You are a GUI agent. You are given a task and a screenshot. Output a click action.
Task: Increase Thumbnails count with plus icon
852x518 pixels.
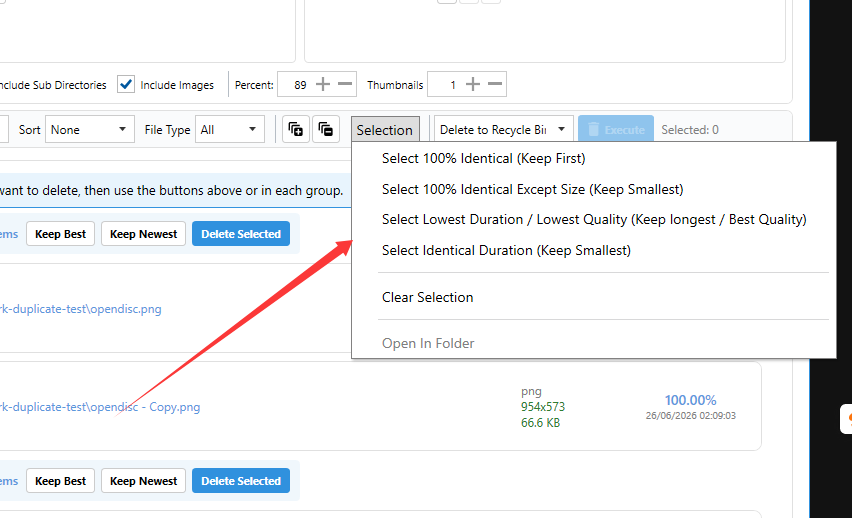click(x=473, y=84)
